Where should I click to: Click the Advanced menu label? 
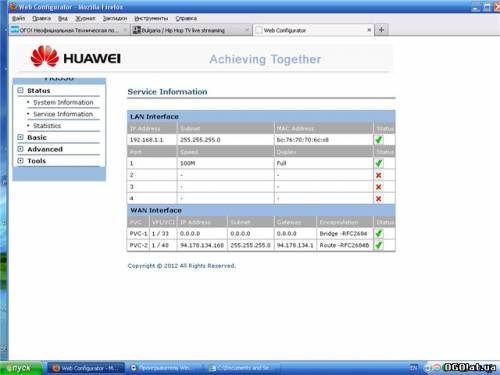[45, 149]
